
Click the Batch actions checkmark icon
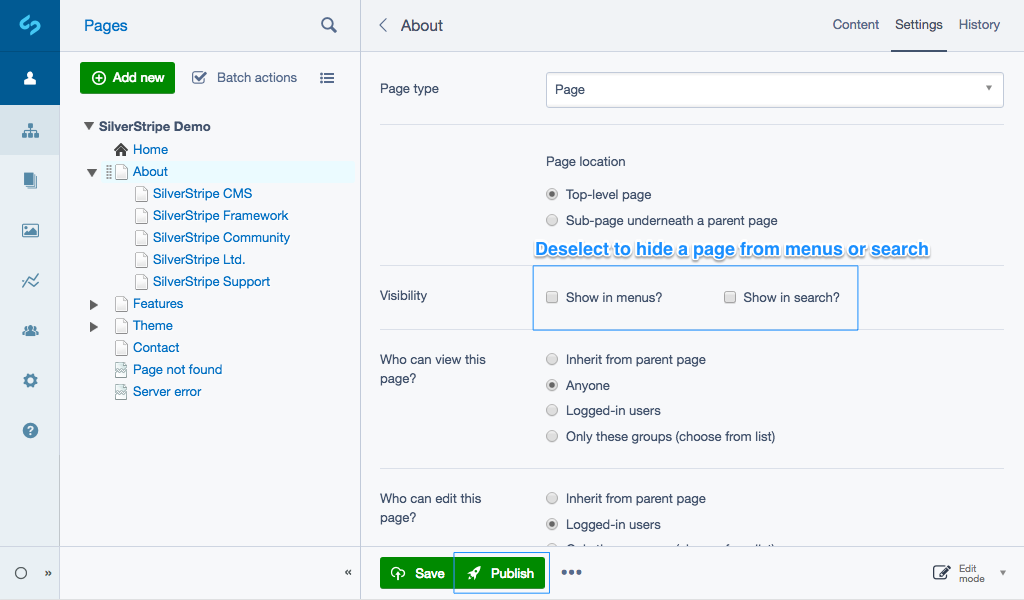200,77
